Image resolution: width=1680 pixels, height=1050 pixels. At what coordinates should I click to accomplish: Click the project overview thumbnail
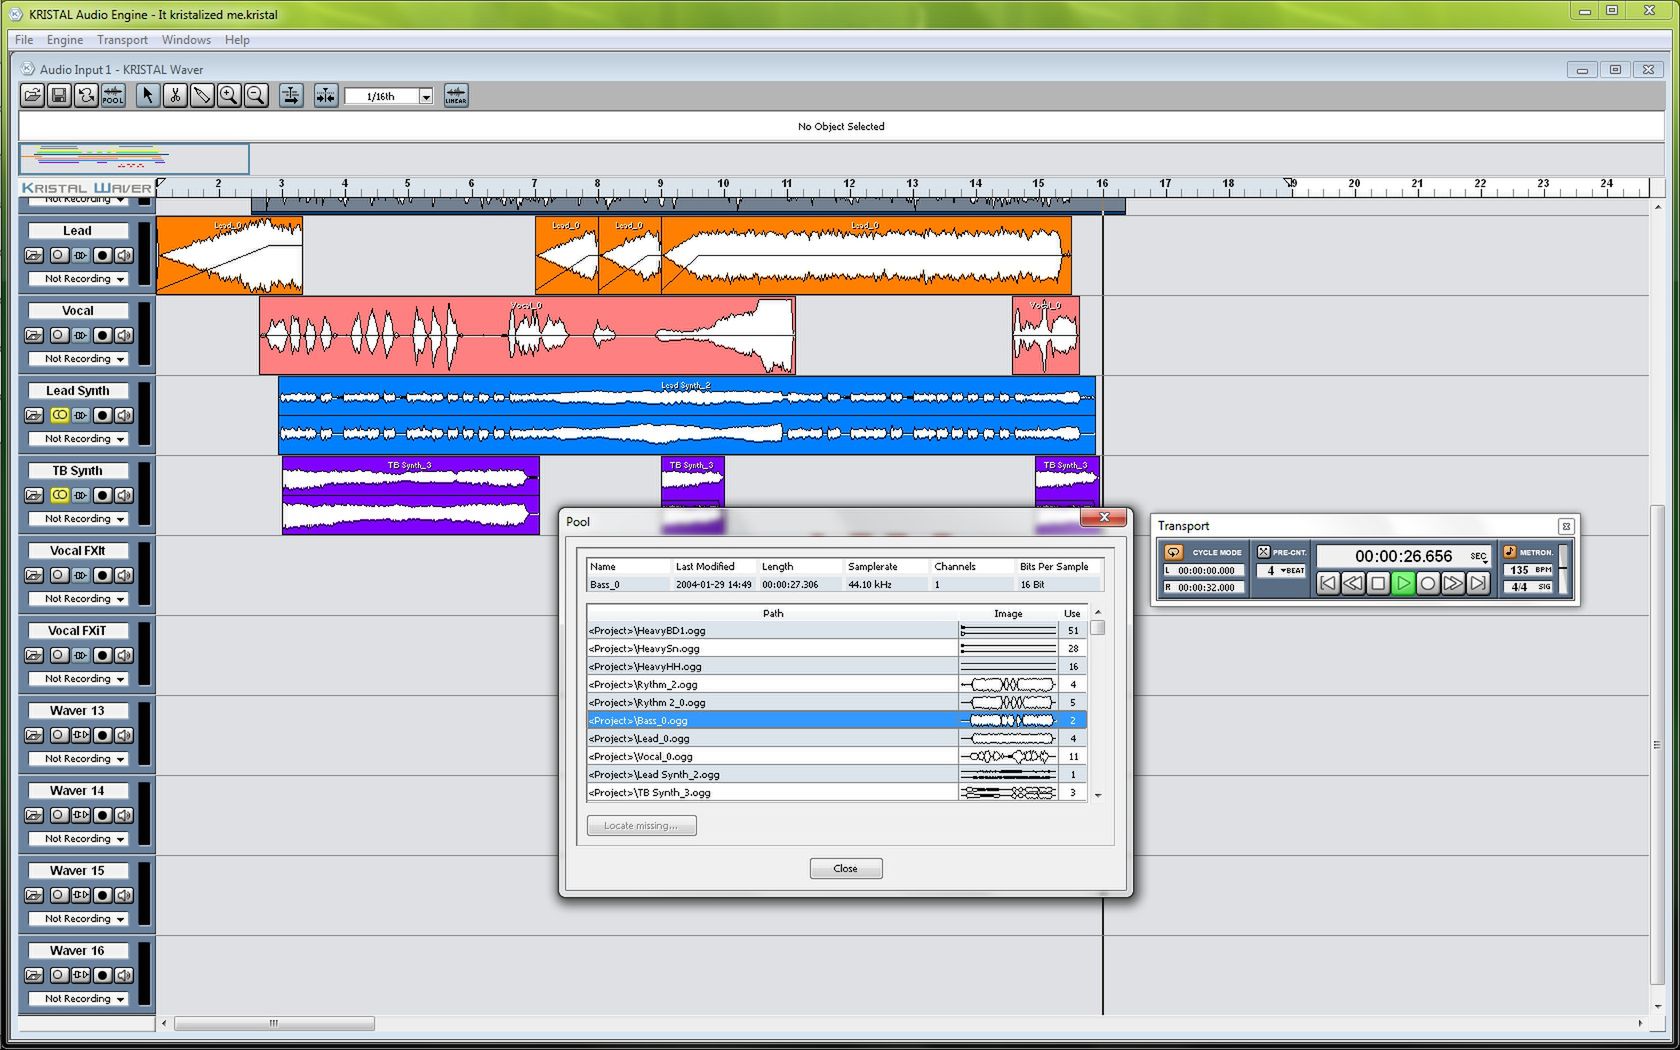click(134, 158)
